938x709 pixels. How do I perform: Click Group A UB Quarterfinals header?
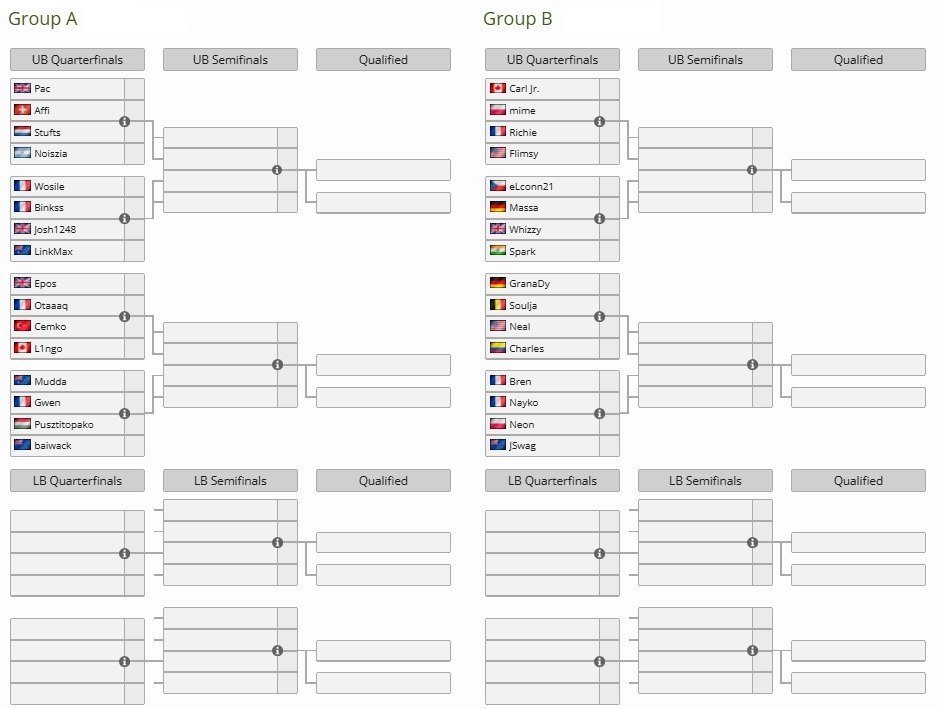click(x=77, y=60)
